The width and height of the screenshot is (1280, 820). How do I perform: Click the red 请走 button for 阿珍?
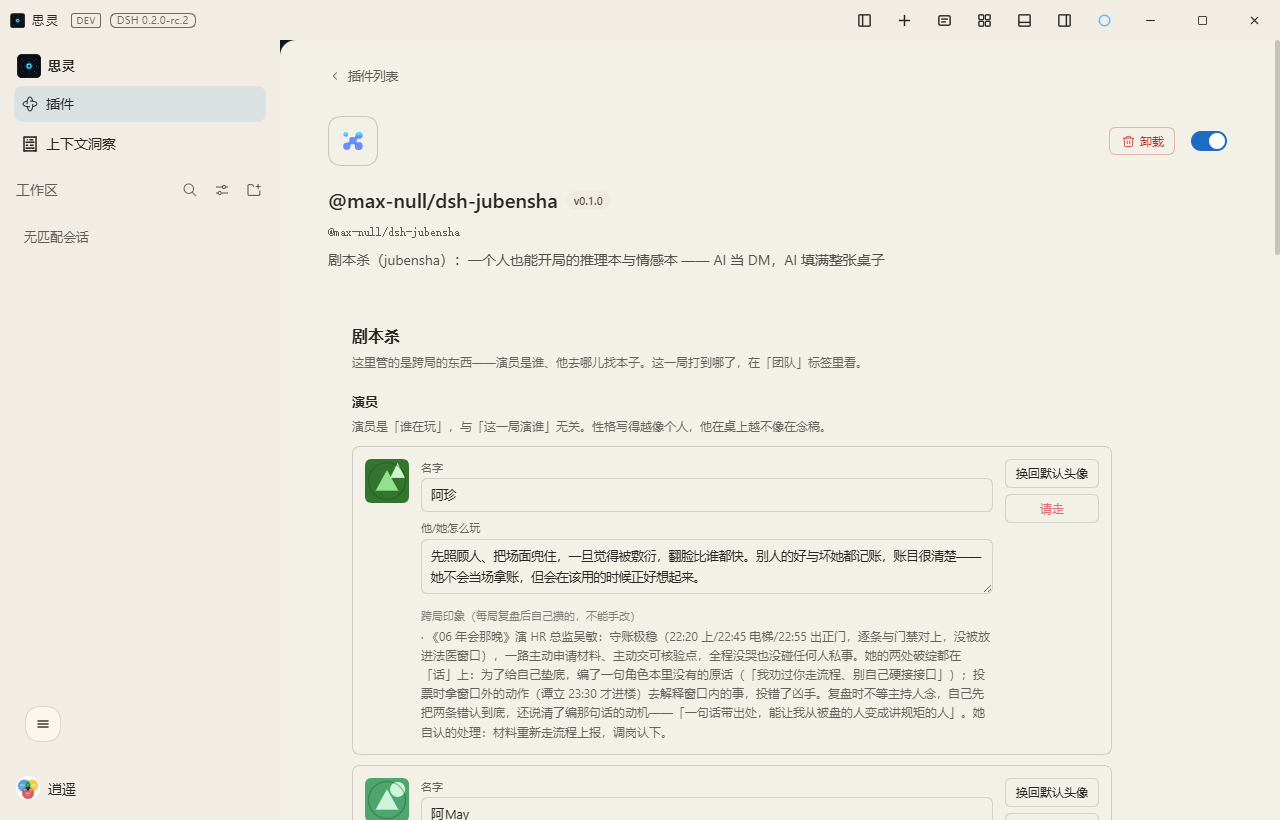[x=1052, y=508]
